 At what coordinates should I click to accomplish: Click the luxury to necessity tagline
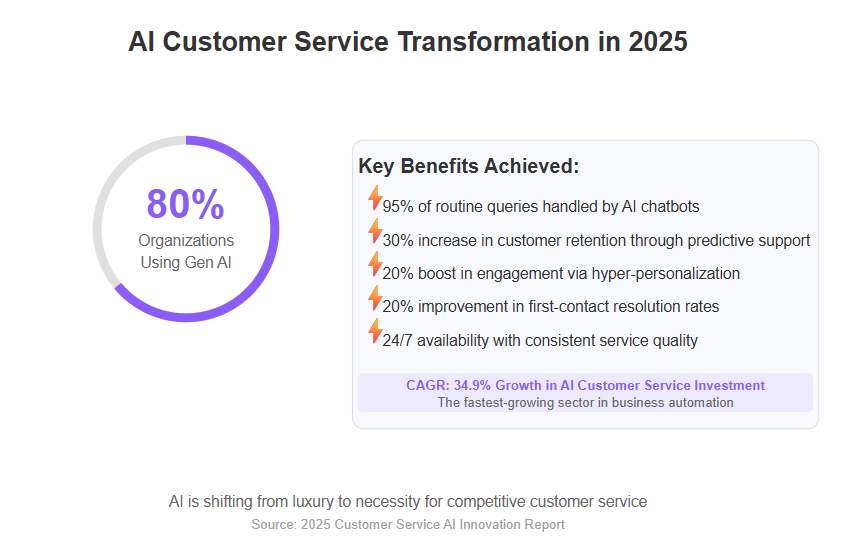(408, 501)
